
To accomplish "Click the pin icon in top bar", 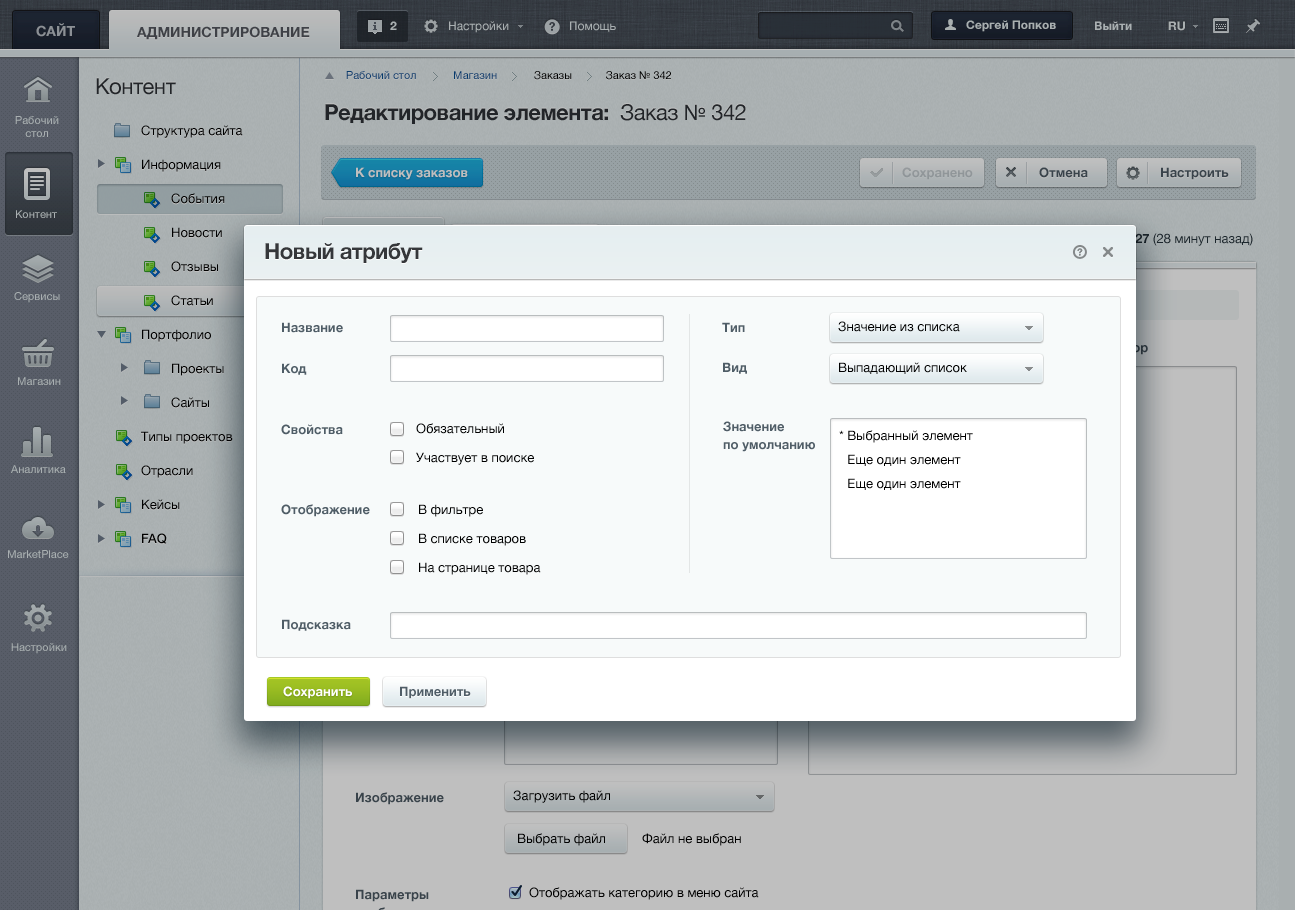I will point(1253,26).
